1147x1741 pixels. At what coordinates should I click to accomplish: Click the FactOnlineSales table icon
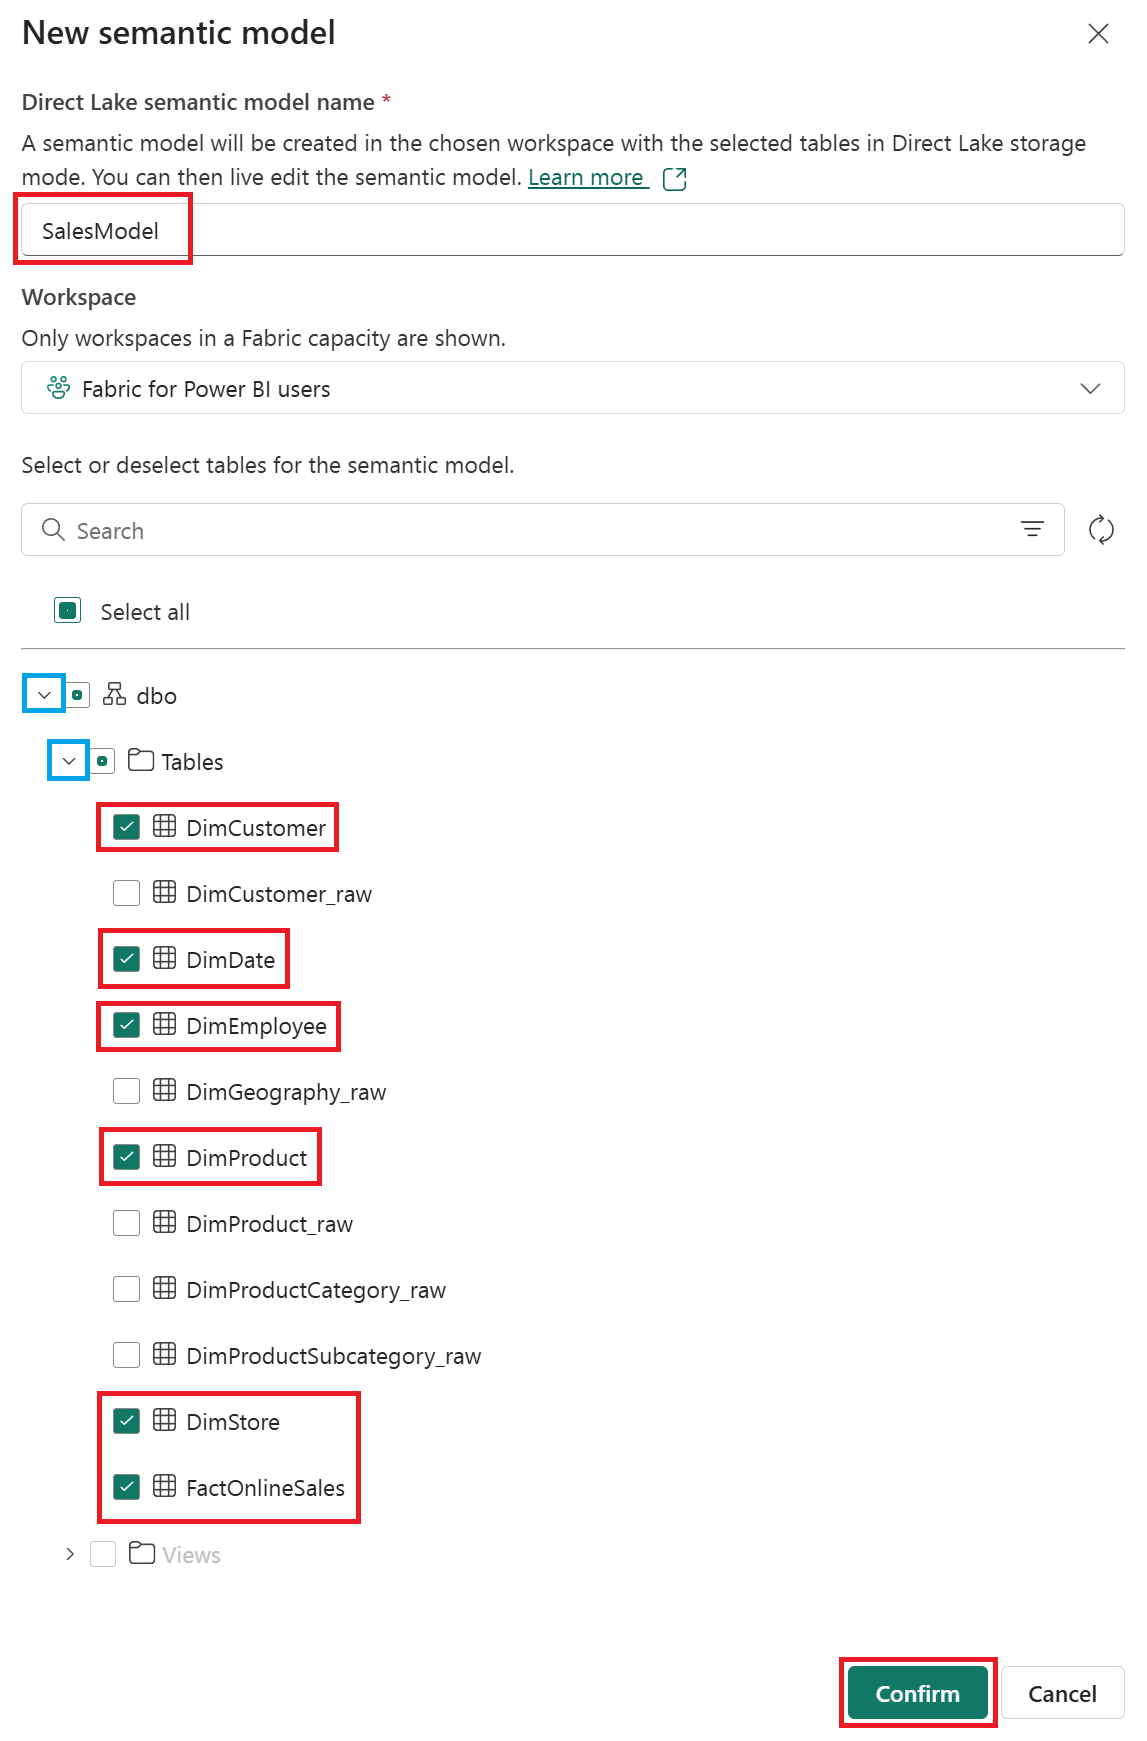(165, 1487)
